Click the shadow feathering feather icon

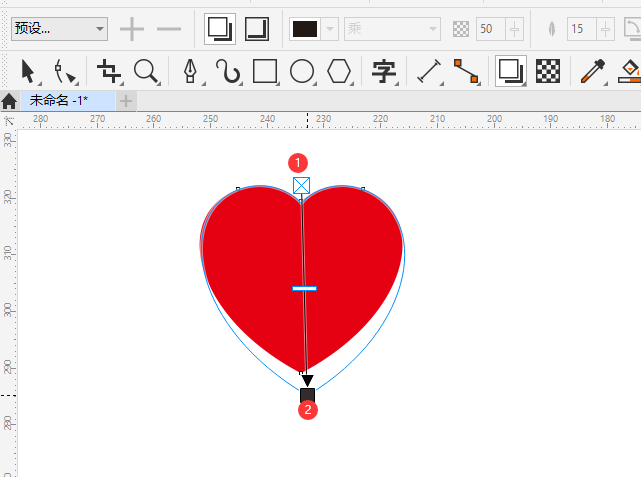pos(551,29)
